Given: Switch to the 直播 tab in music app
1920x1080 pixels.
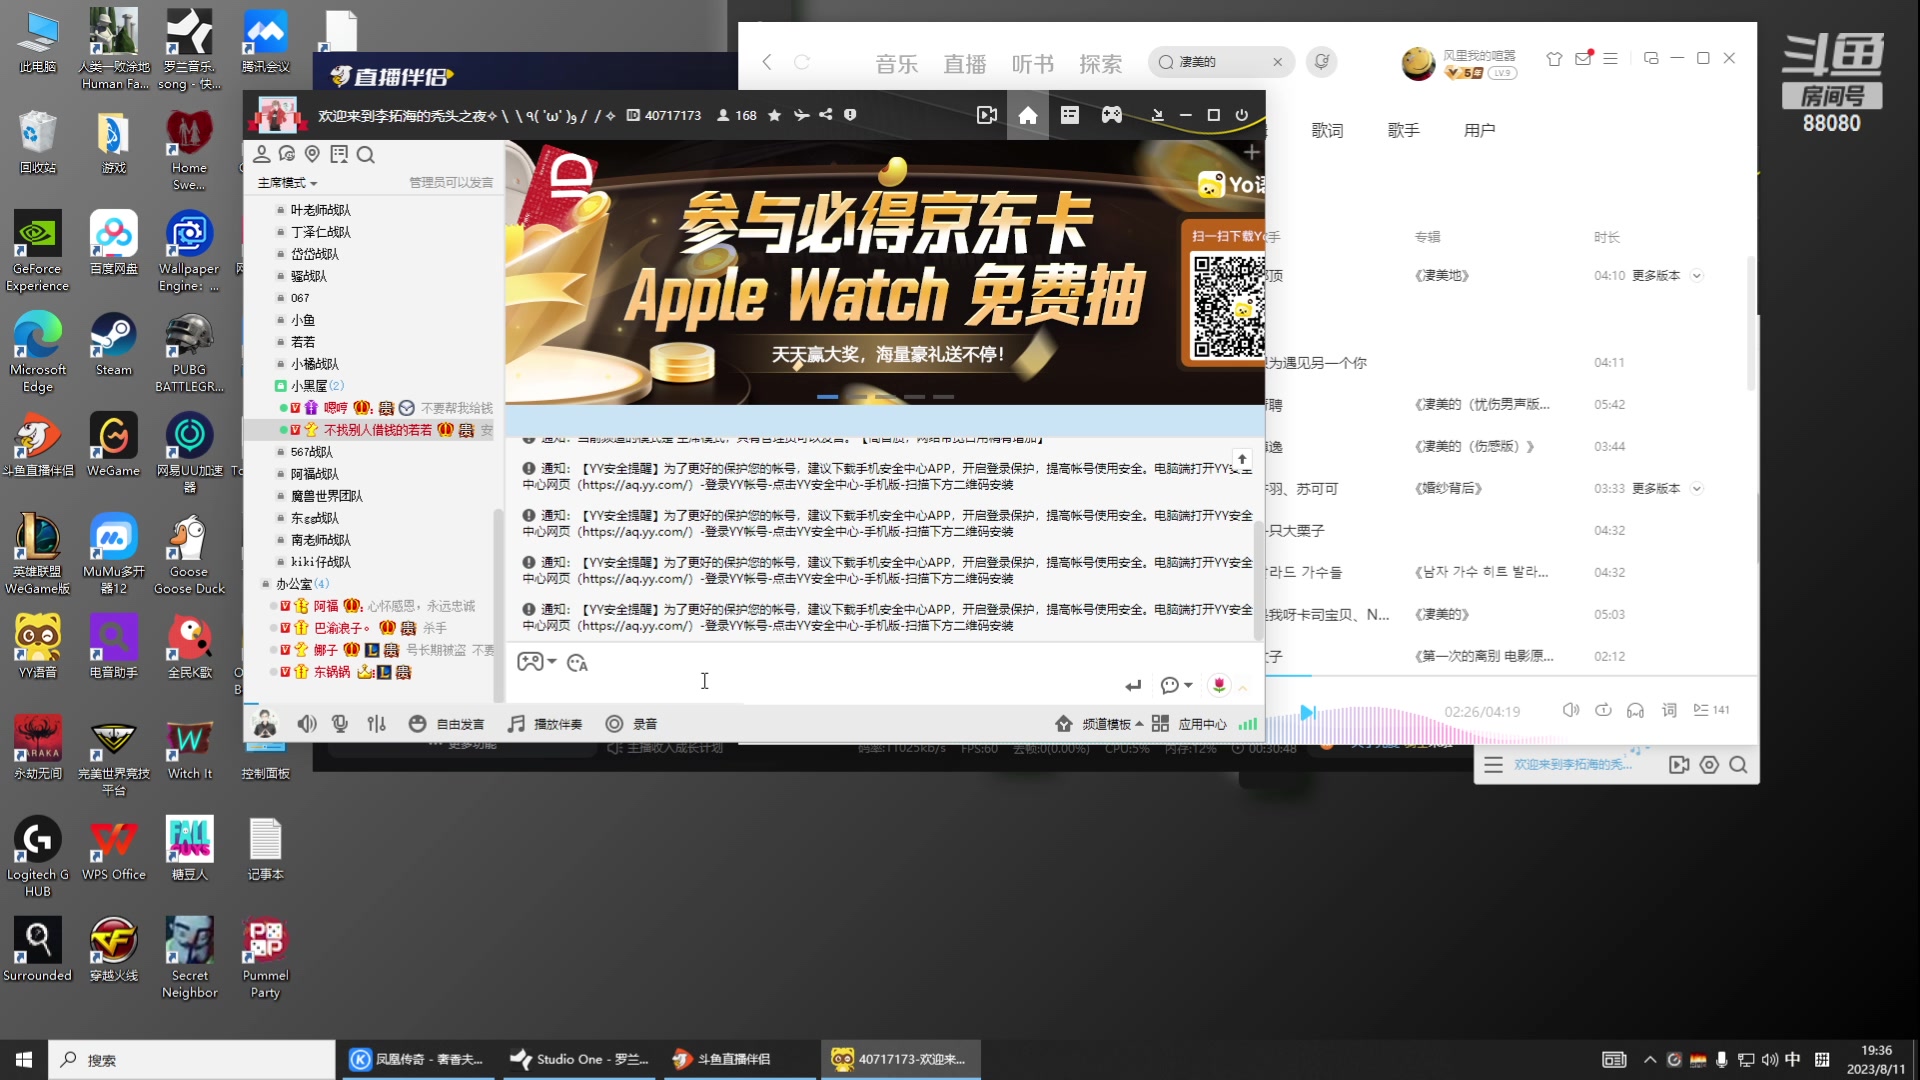Looking at the screenshot, I should pos(964,63).
